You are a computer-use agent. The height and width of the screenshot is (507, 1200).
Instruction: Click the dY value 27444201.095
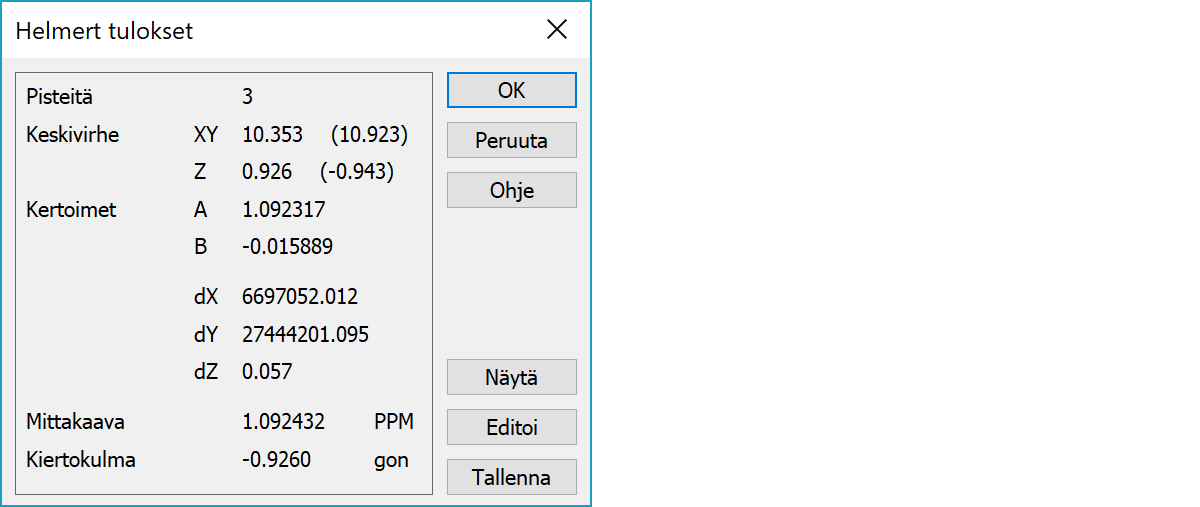click(305, 335)
